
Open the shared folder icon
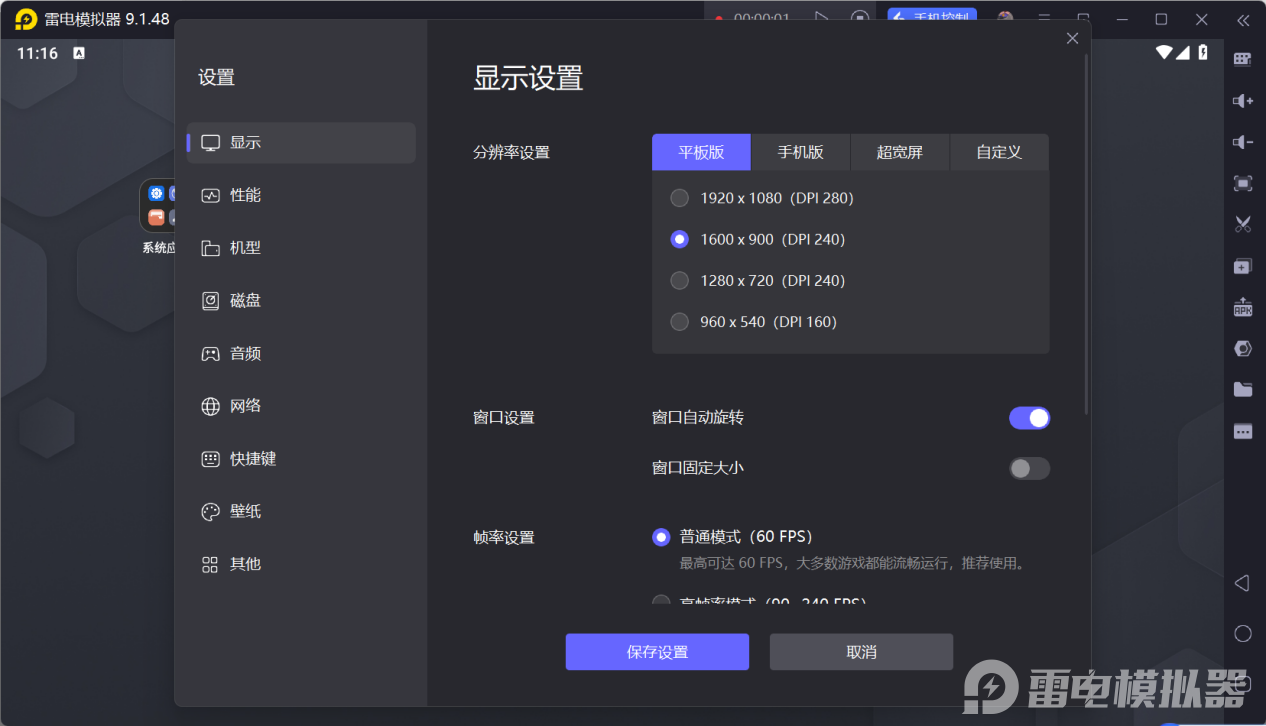pos(1242,390)
